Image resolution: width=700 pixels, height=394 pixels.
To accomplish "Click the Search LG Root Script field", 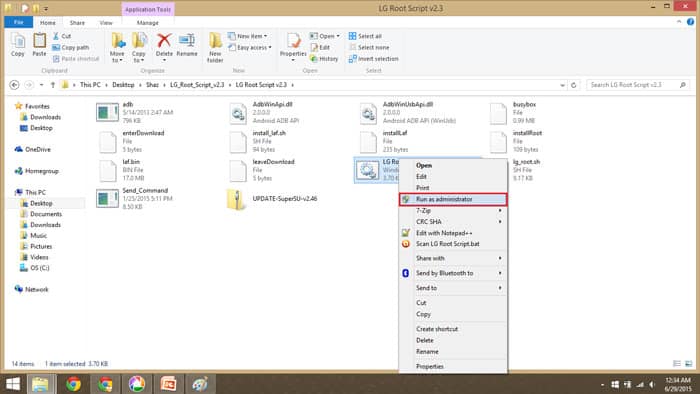I will pos(638,85).
